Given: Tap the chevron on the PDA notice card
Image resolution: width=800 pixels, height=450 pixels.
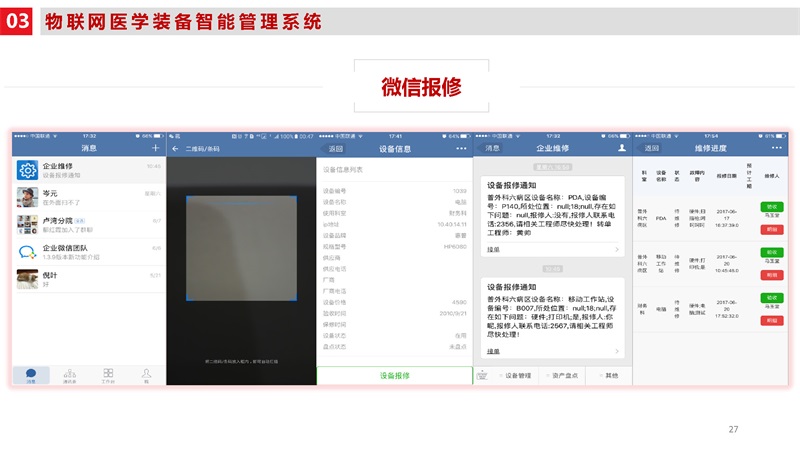Looking at the screenshot, I should (x=617, y=249).
